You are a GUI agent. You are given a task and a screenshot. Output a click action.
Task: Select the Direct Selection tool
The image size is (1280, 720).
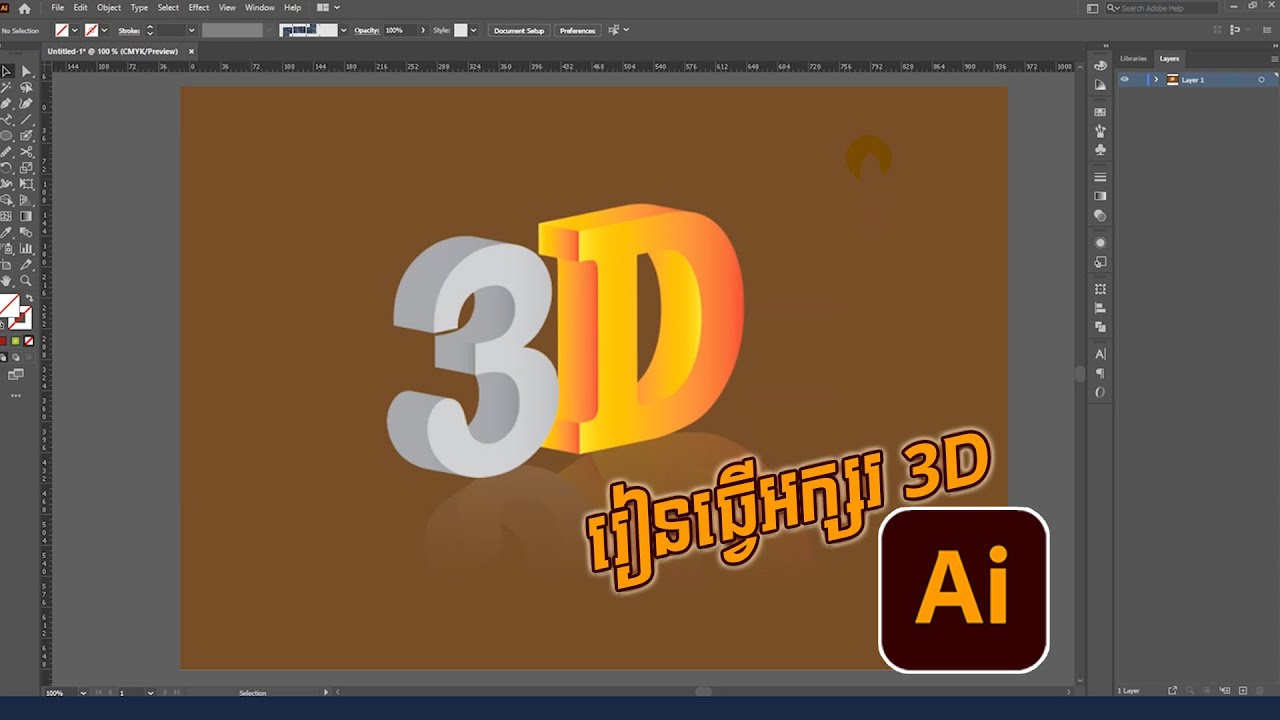(x=27, y=72)
